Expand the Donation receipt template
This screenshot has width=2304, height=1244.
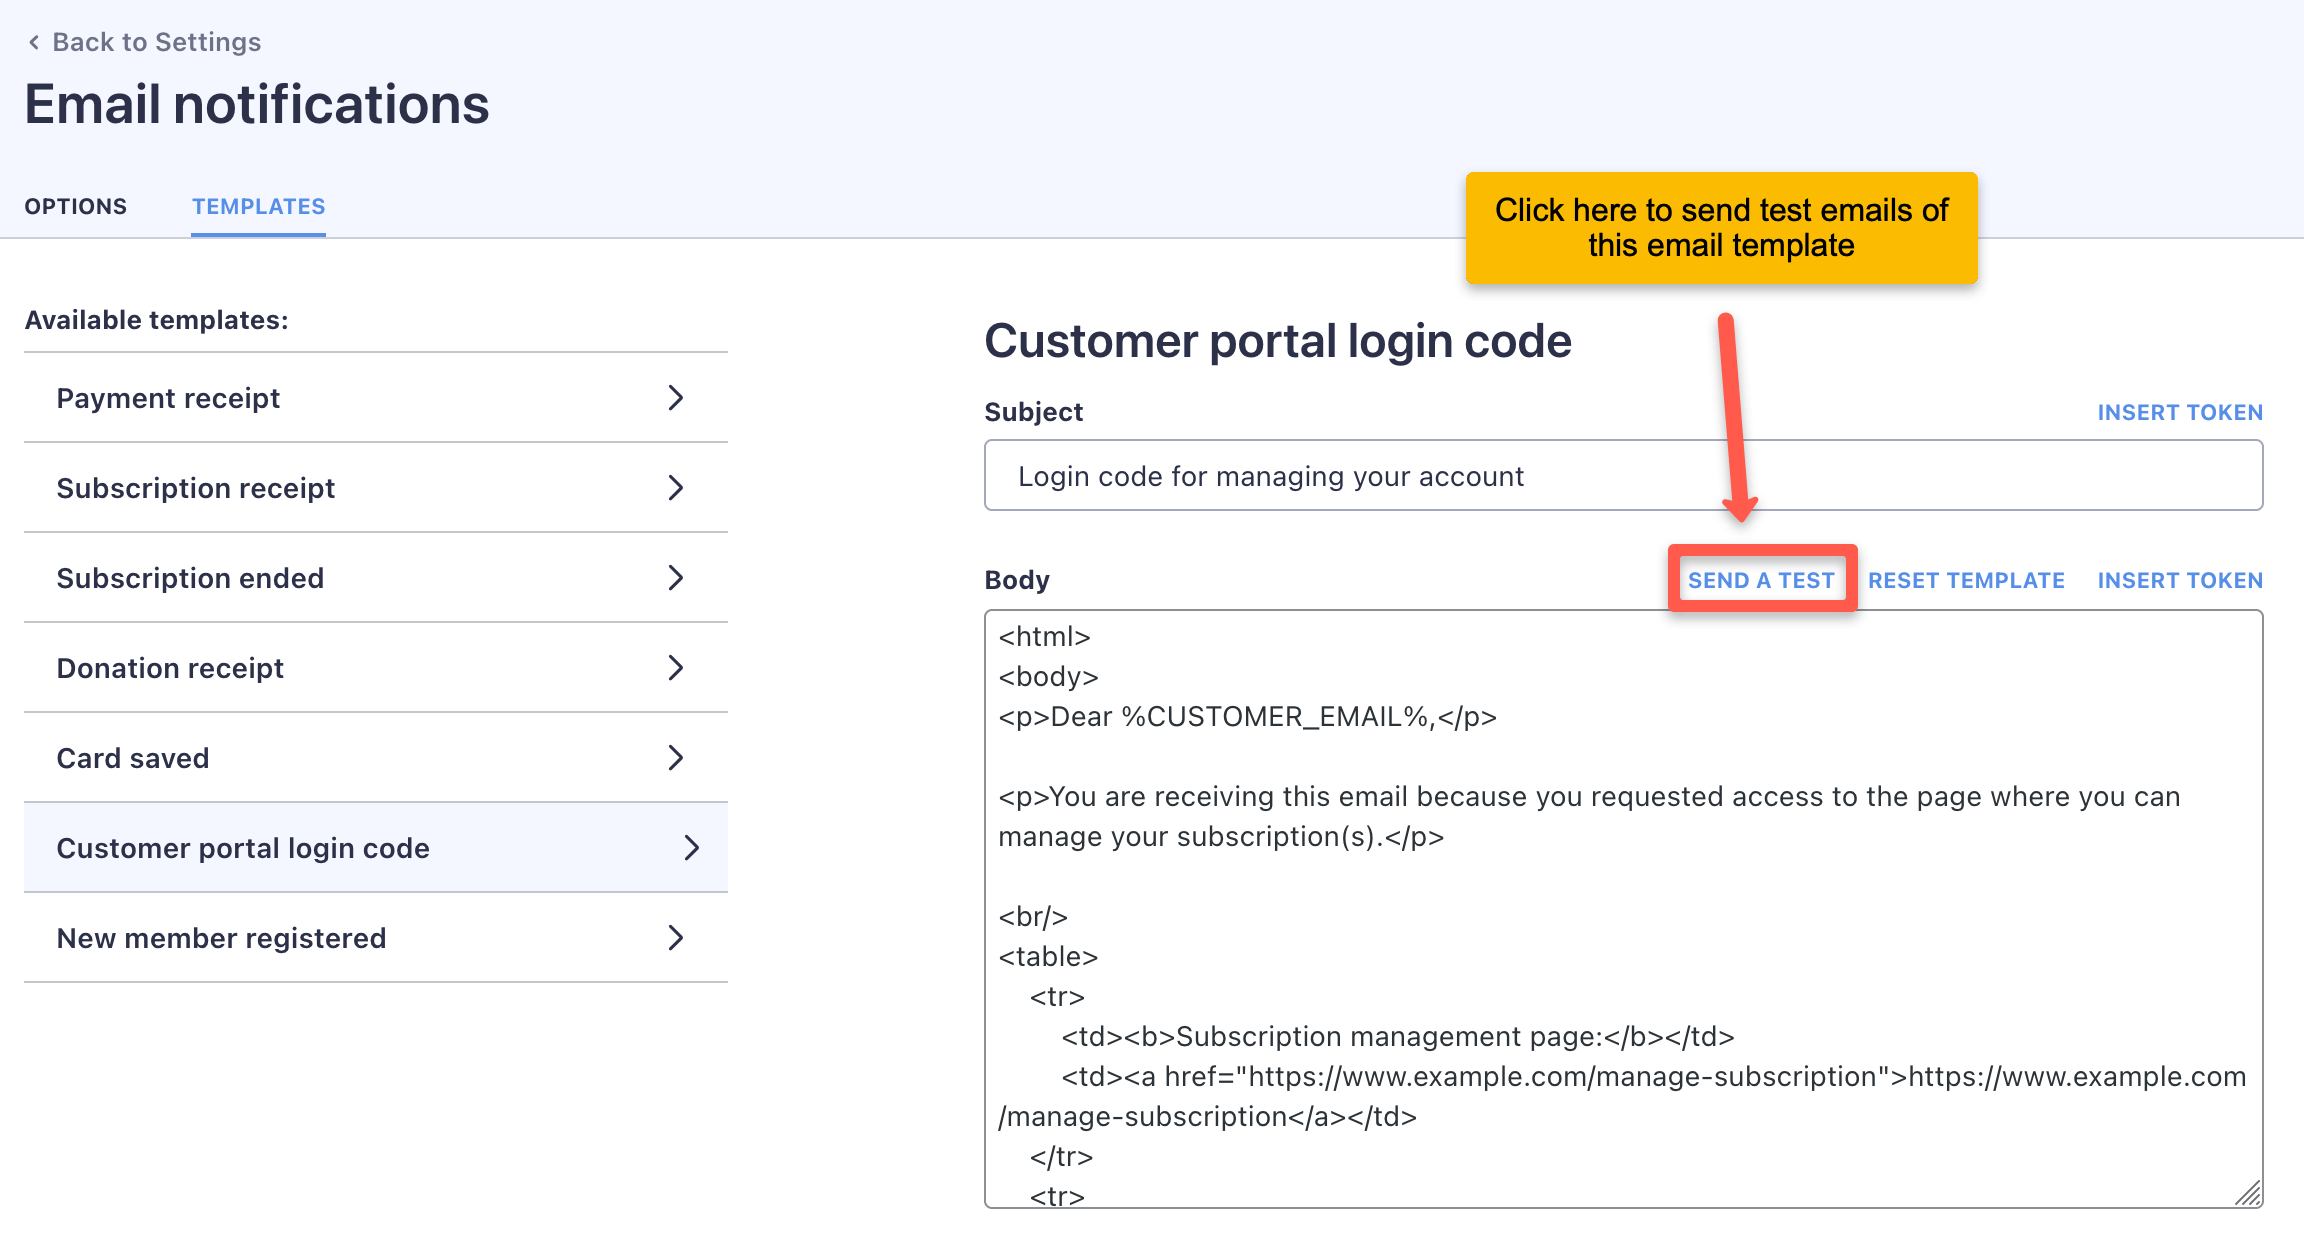pos(676,668)
